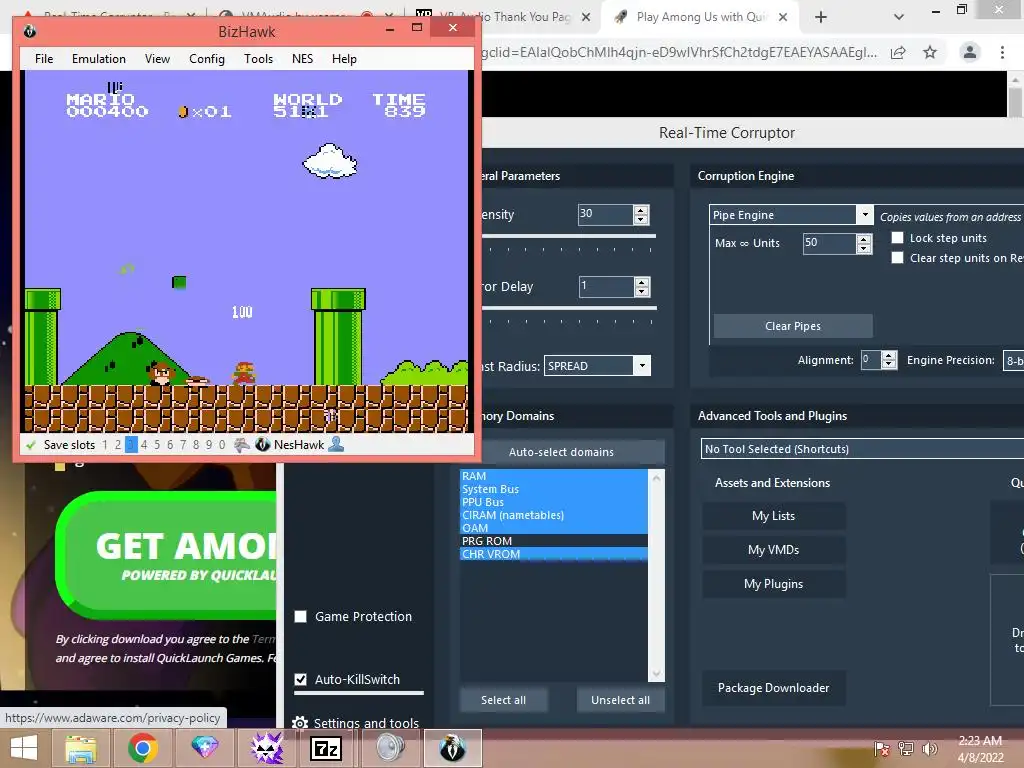Open the diamond gem app on taskbar

click(x=204, y=748)
